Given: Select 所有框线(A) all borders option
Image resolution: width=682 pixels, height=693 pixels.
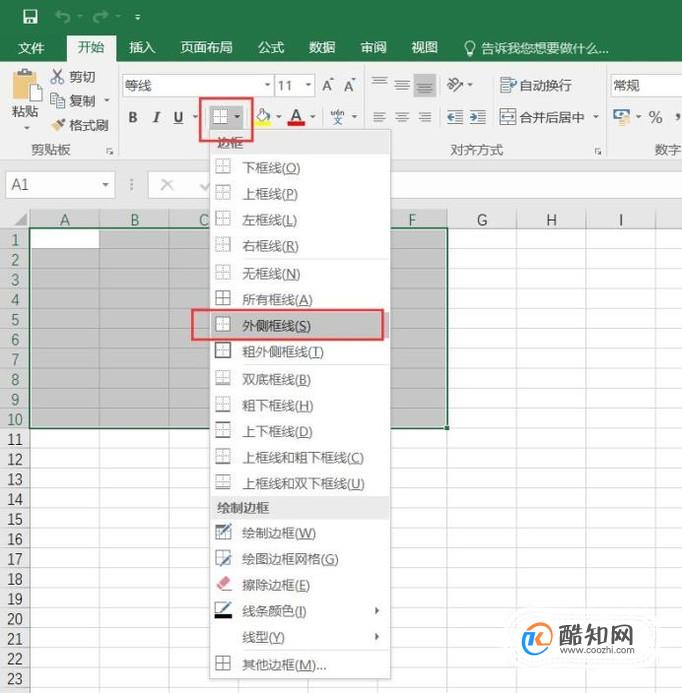Looking at the screenshot, I should 300,299.
